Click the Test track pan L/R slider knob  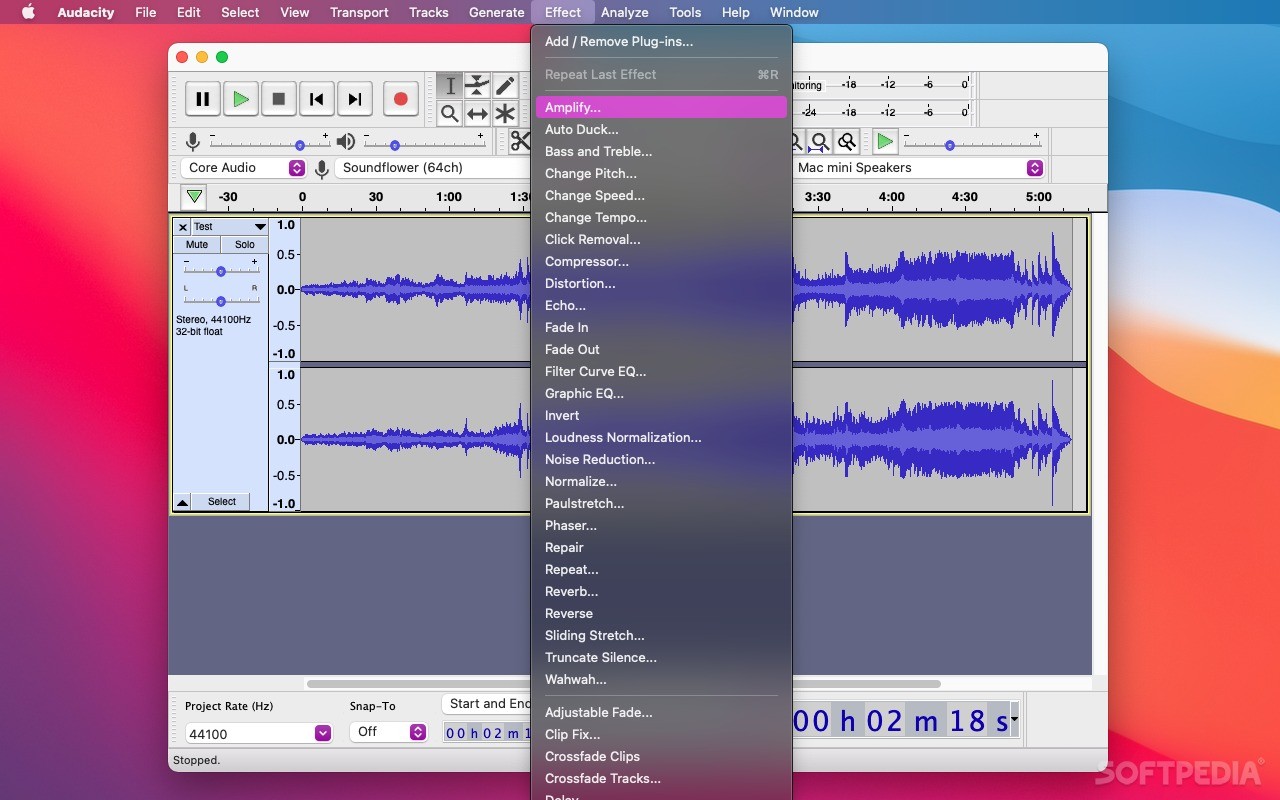click(x=221, y=300)
